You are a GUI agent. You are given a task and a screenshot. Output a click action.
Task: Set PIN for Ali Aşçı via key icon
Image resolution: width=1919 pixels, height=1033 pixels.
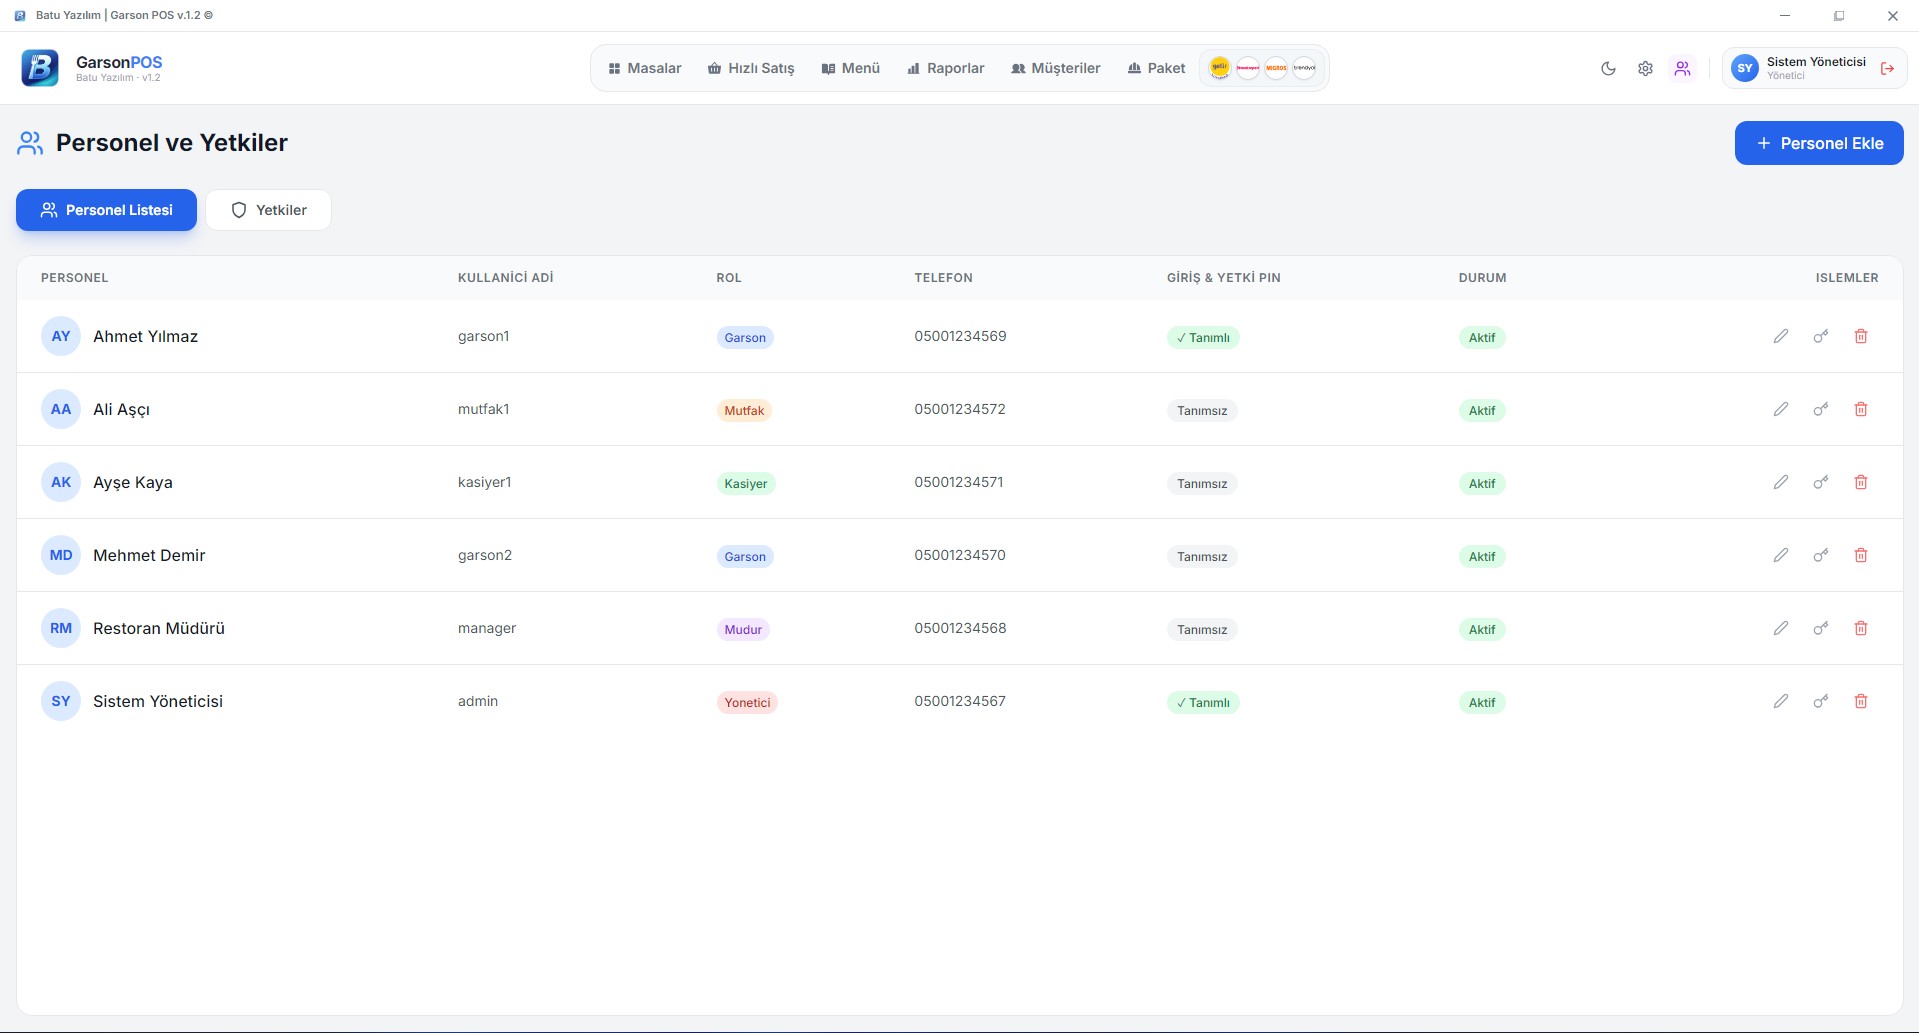click(x=1821, y=409)
